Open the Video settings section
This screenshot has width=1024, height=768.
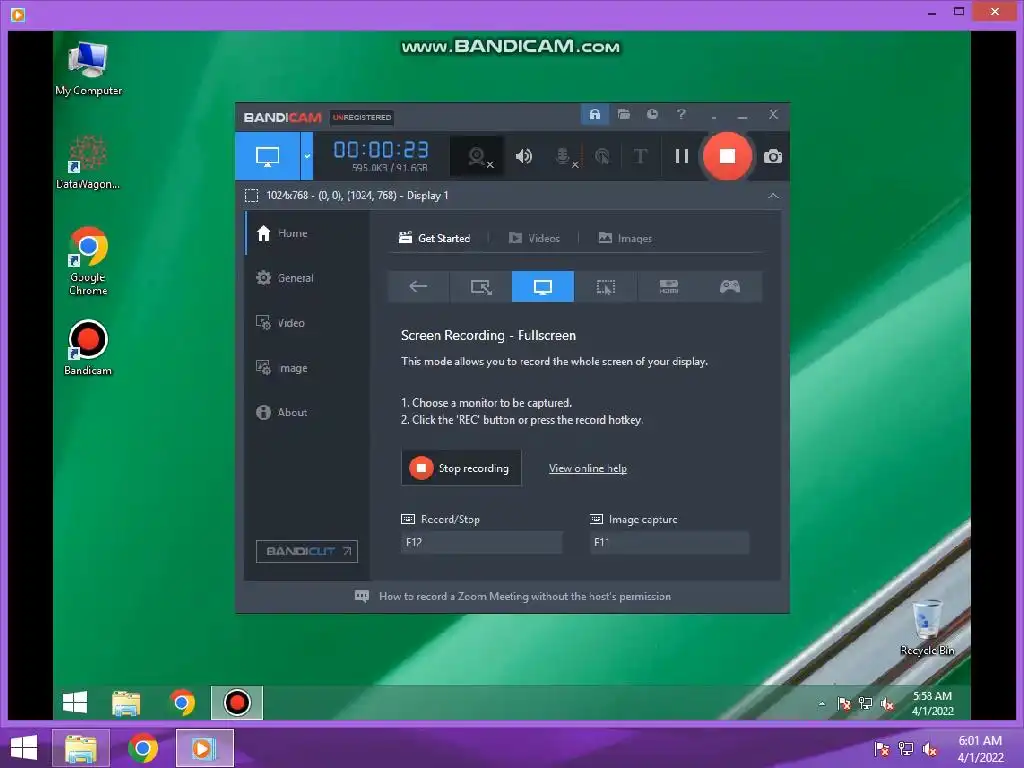[307, 323]
